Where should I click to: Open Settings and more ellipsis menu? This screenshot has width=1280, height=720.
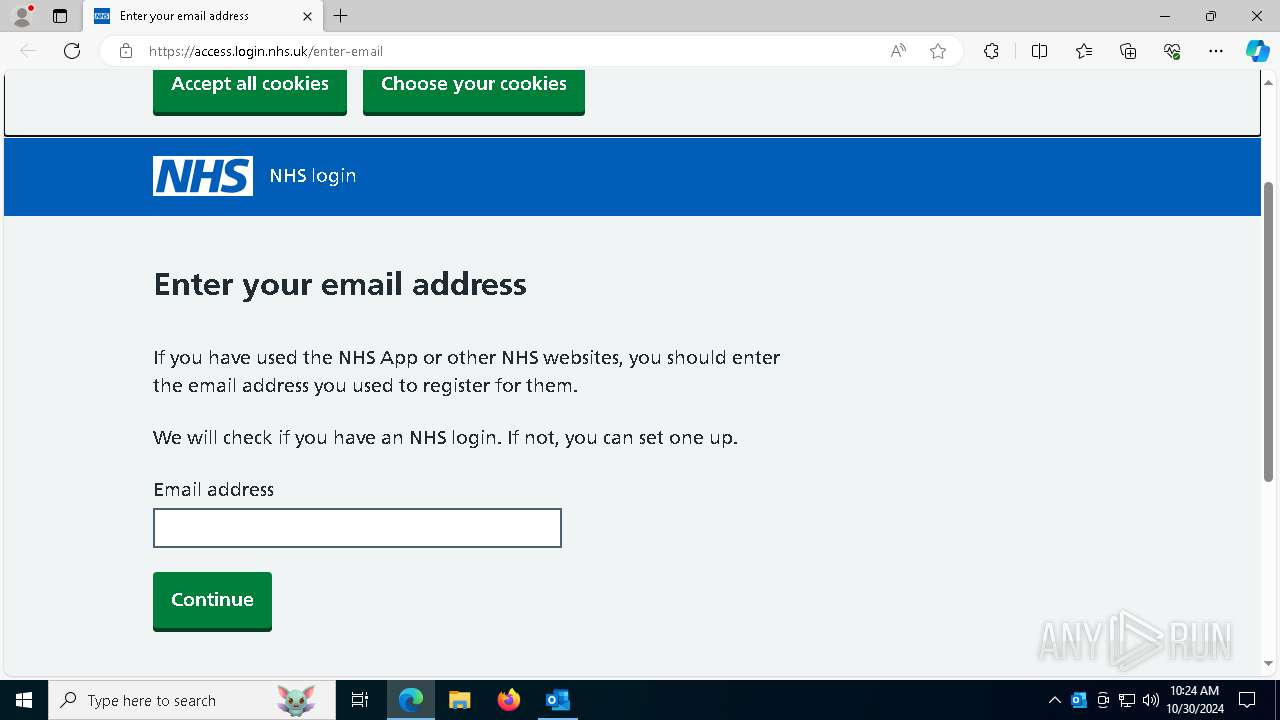[1216, 51]
